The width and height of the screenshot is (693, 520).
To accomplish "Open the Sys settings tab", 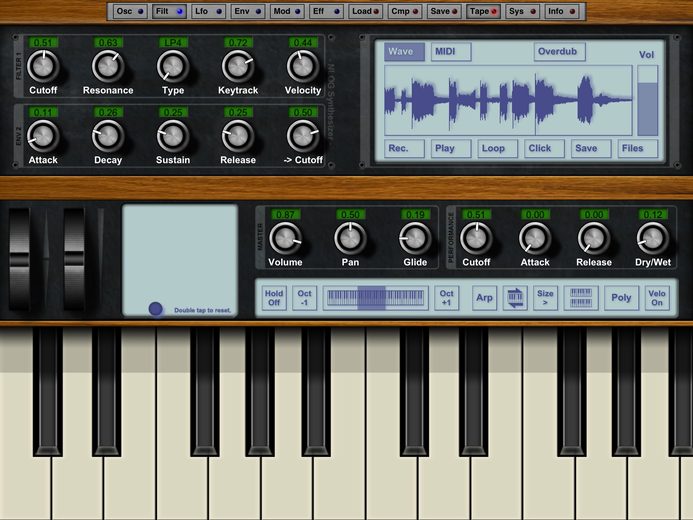I will (x=522, y=11).
